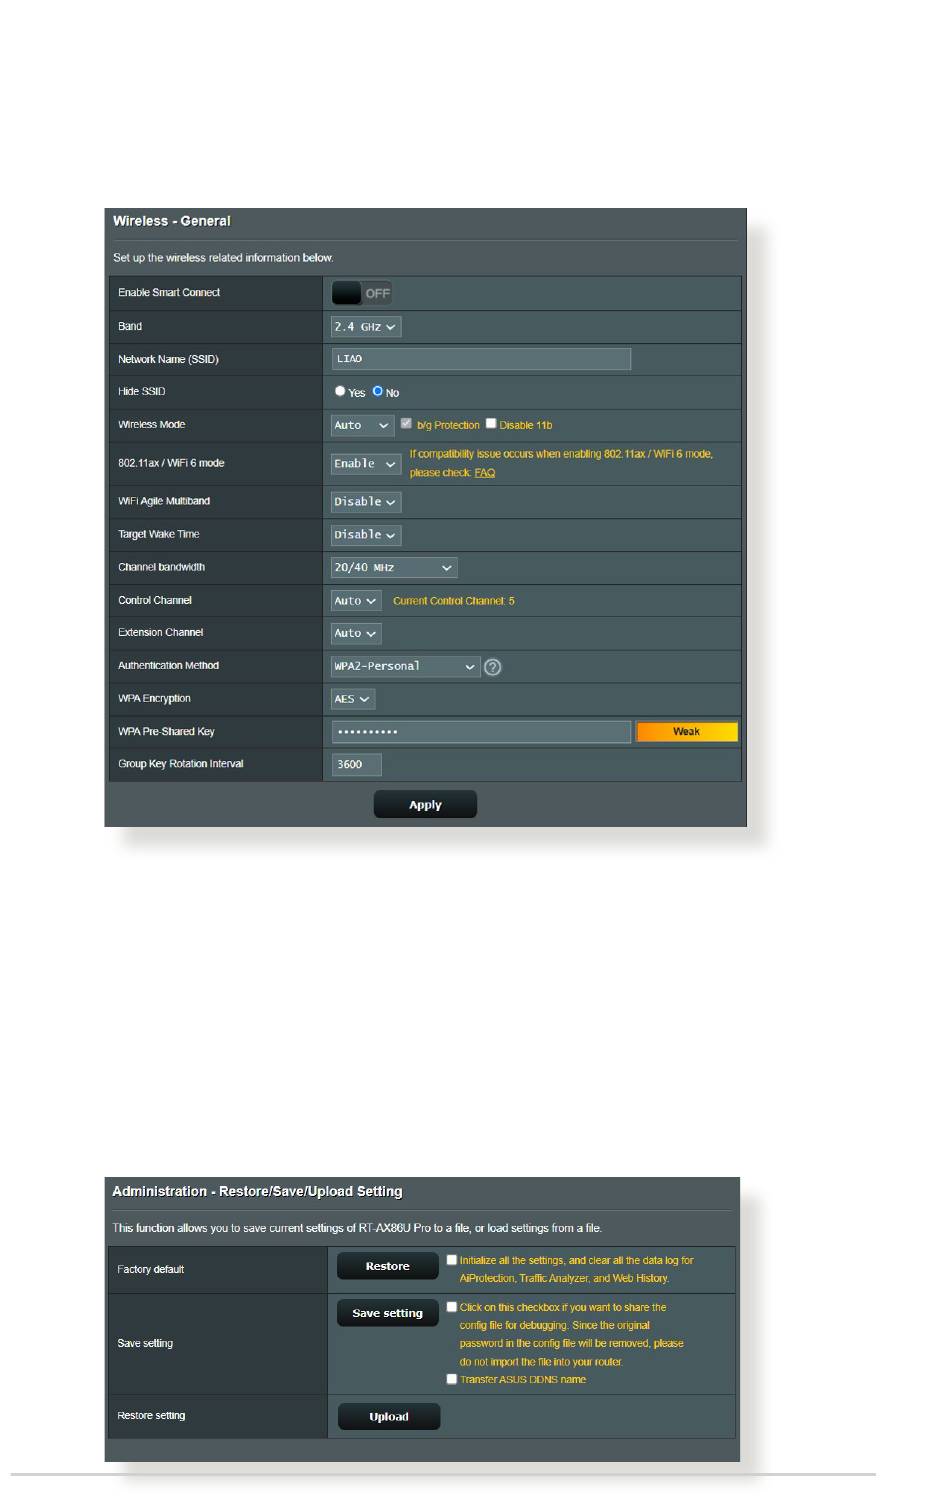The width and height of the screenshot is (950, 1497).
Task: Toggle the Enable Smart Connect switch
Action: tap(362, 293)
